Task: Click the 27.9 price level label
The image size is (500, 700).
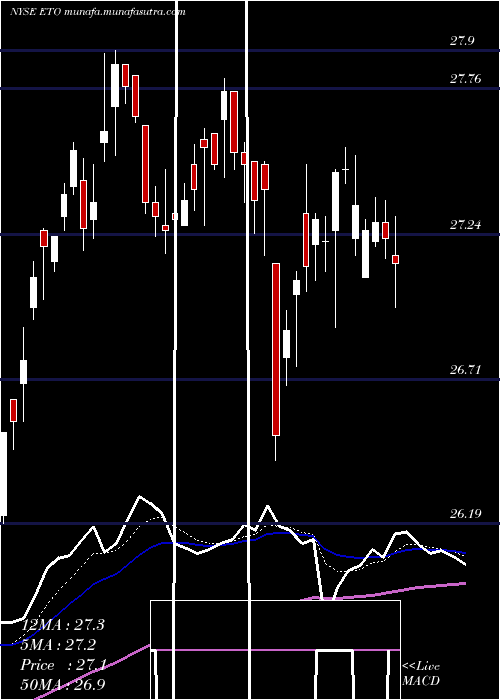Action: point(462,42)
